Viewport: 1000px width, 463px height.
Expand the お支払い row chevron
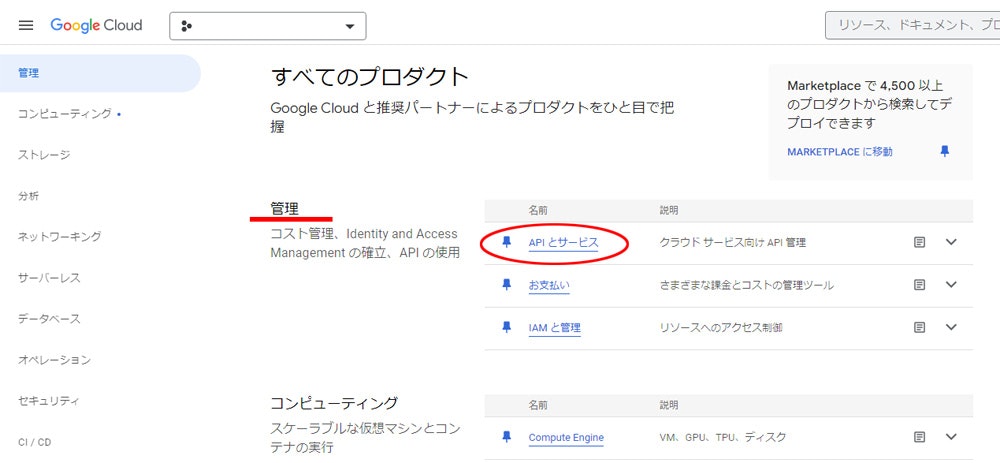[x=952, y=284]
